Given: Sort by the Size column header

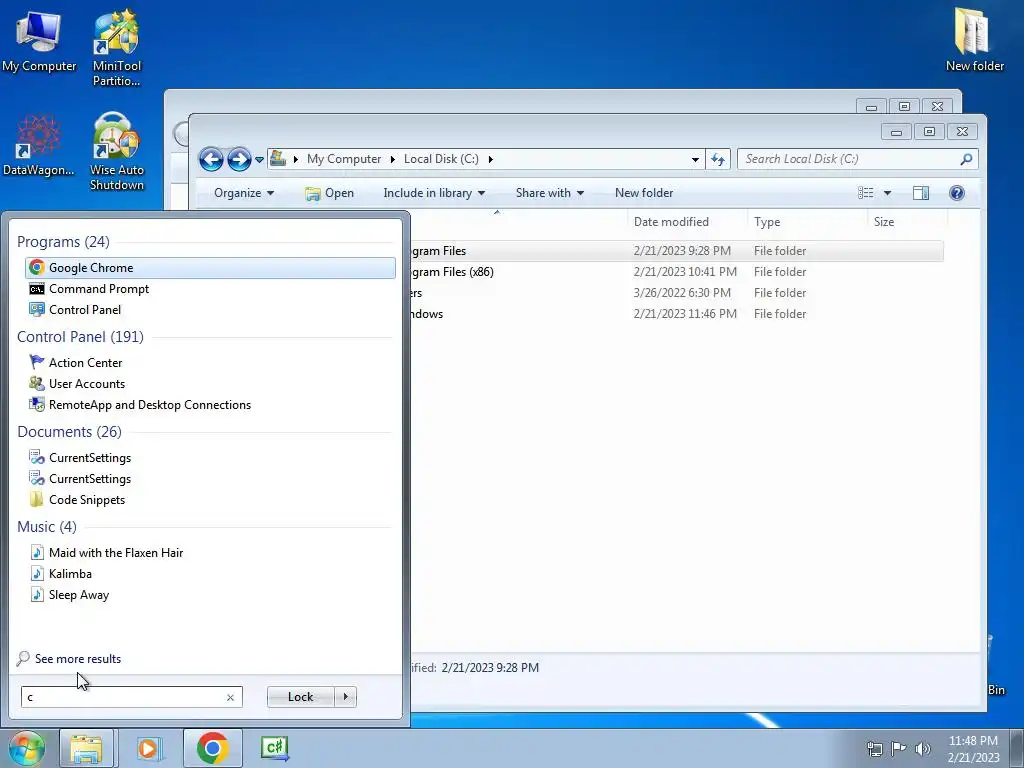Looking at the screenshot, I should 906,221.
